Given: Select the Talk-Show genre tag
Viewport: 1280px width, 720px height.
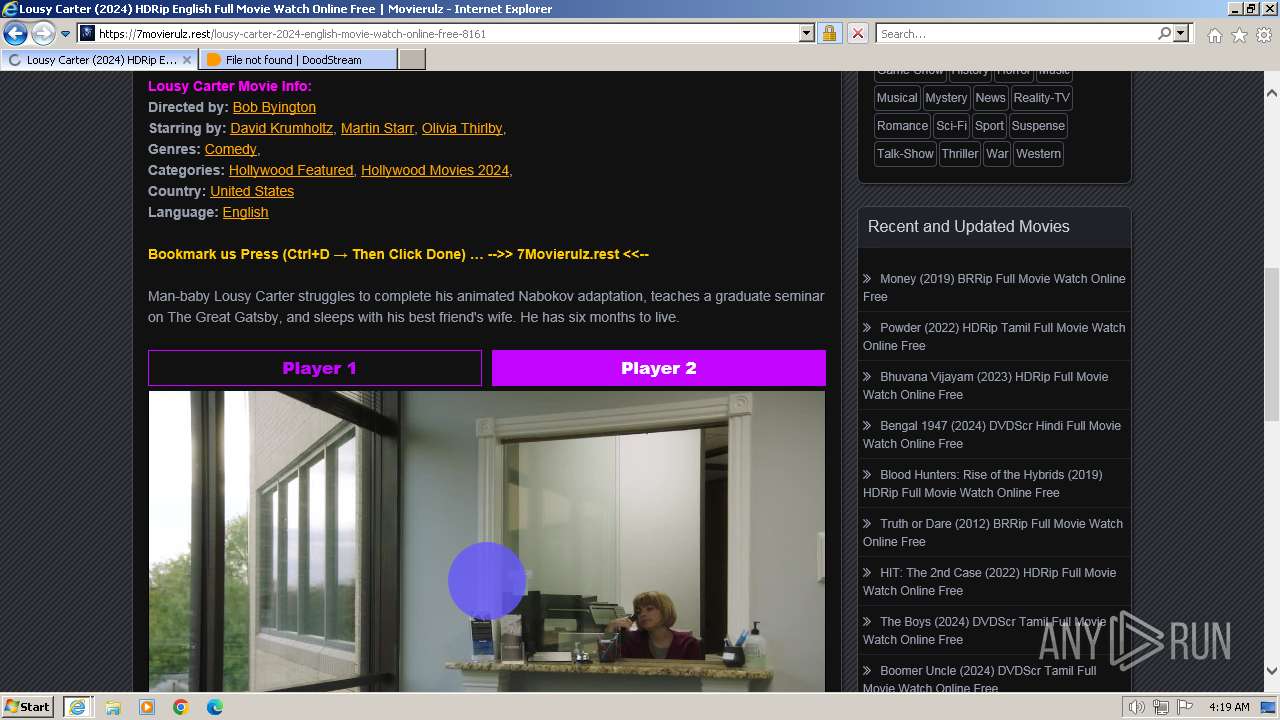Looking at the screenshot, I should tap(905, 154).
